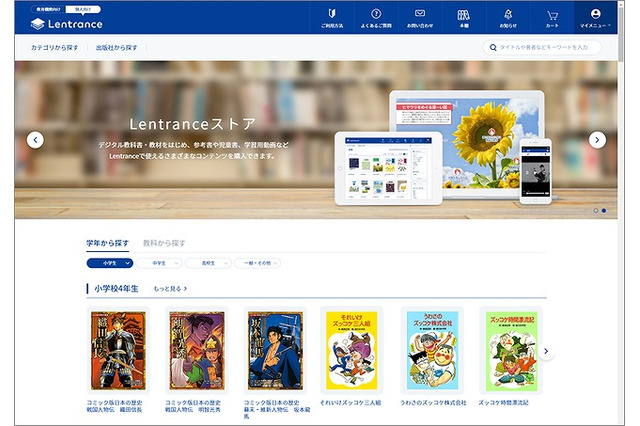Expand the 小学生 grade dropdown

point(110,263)
